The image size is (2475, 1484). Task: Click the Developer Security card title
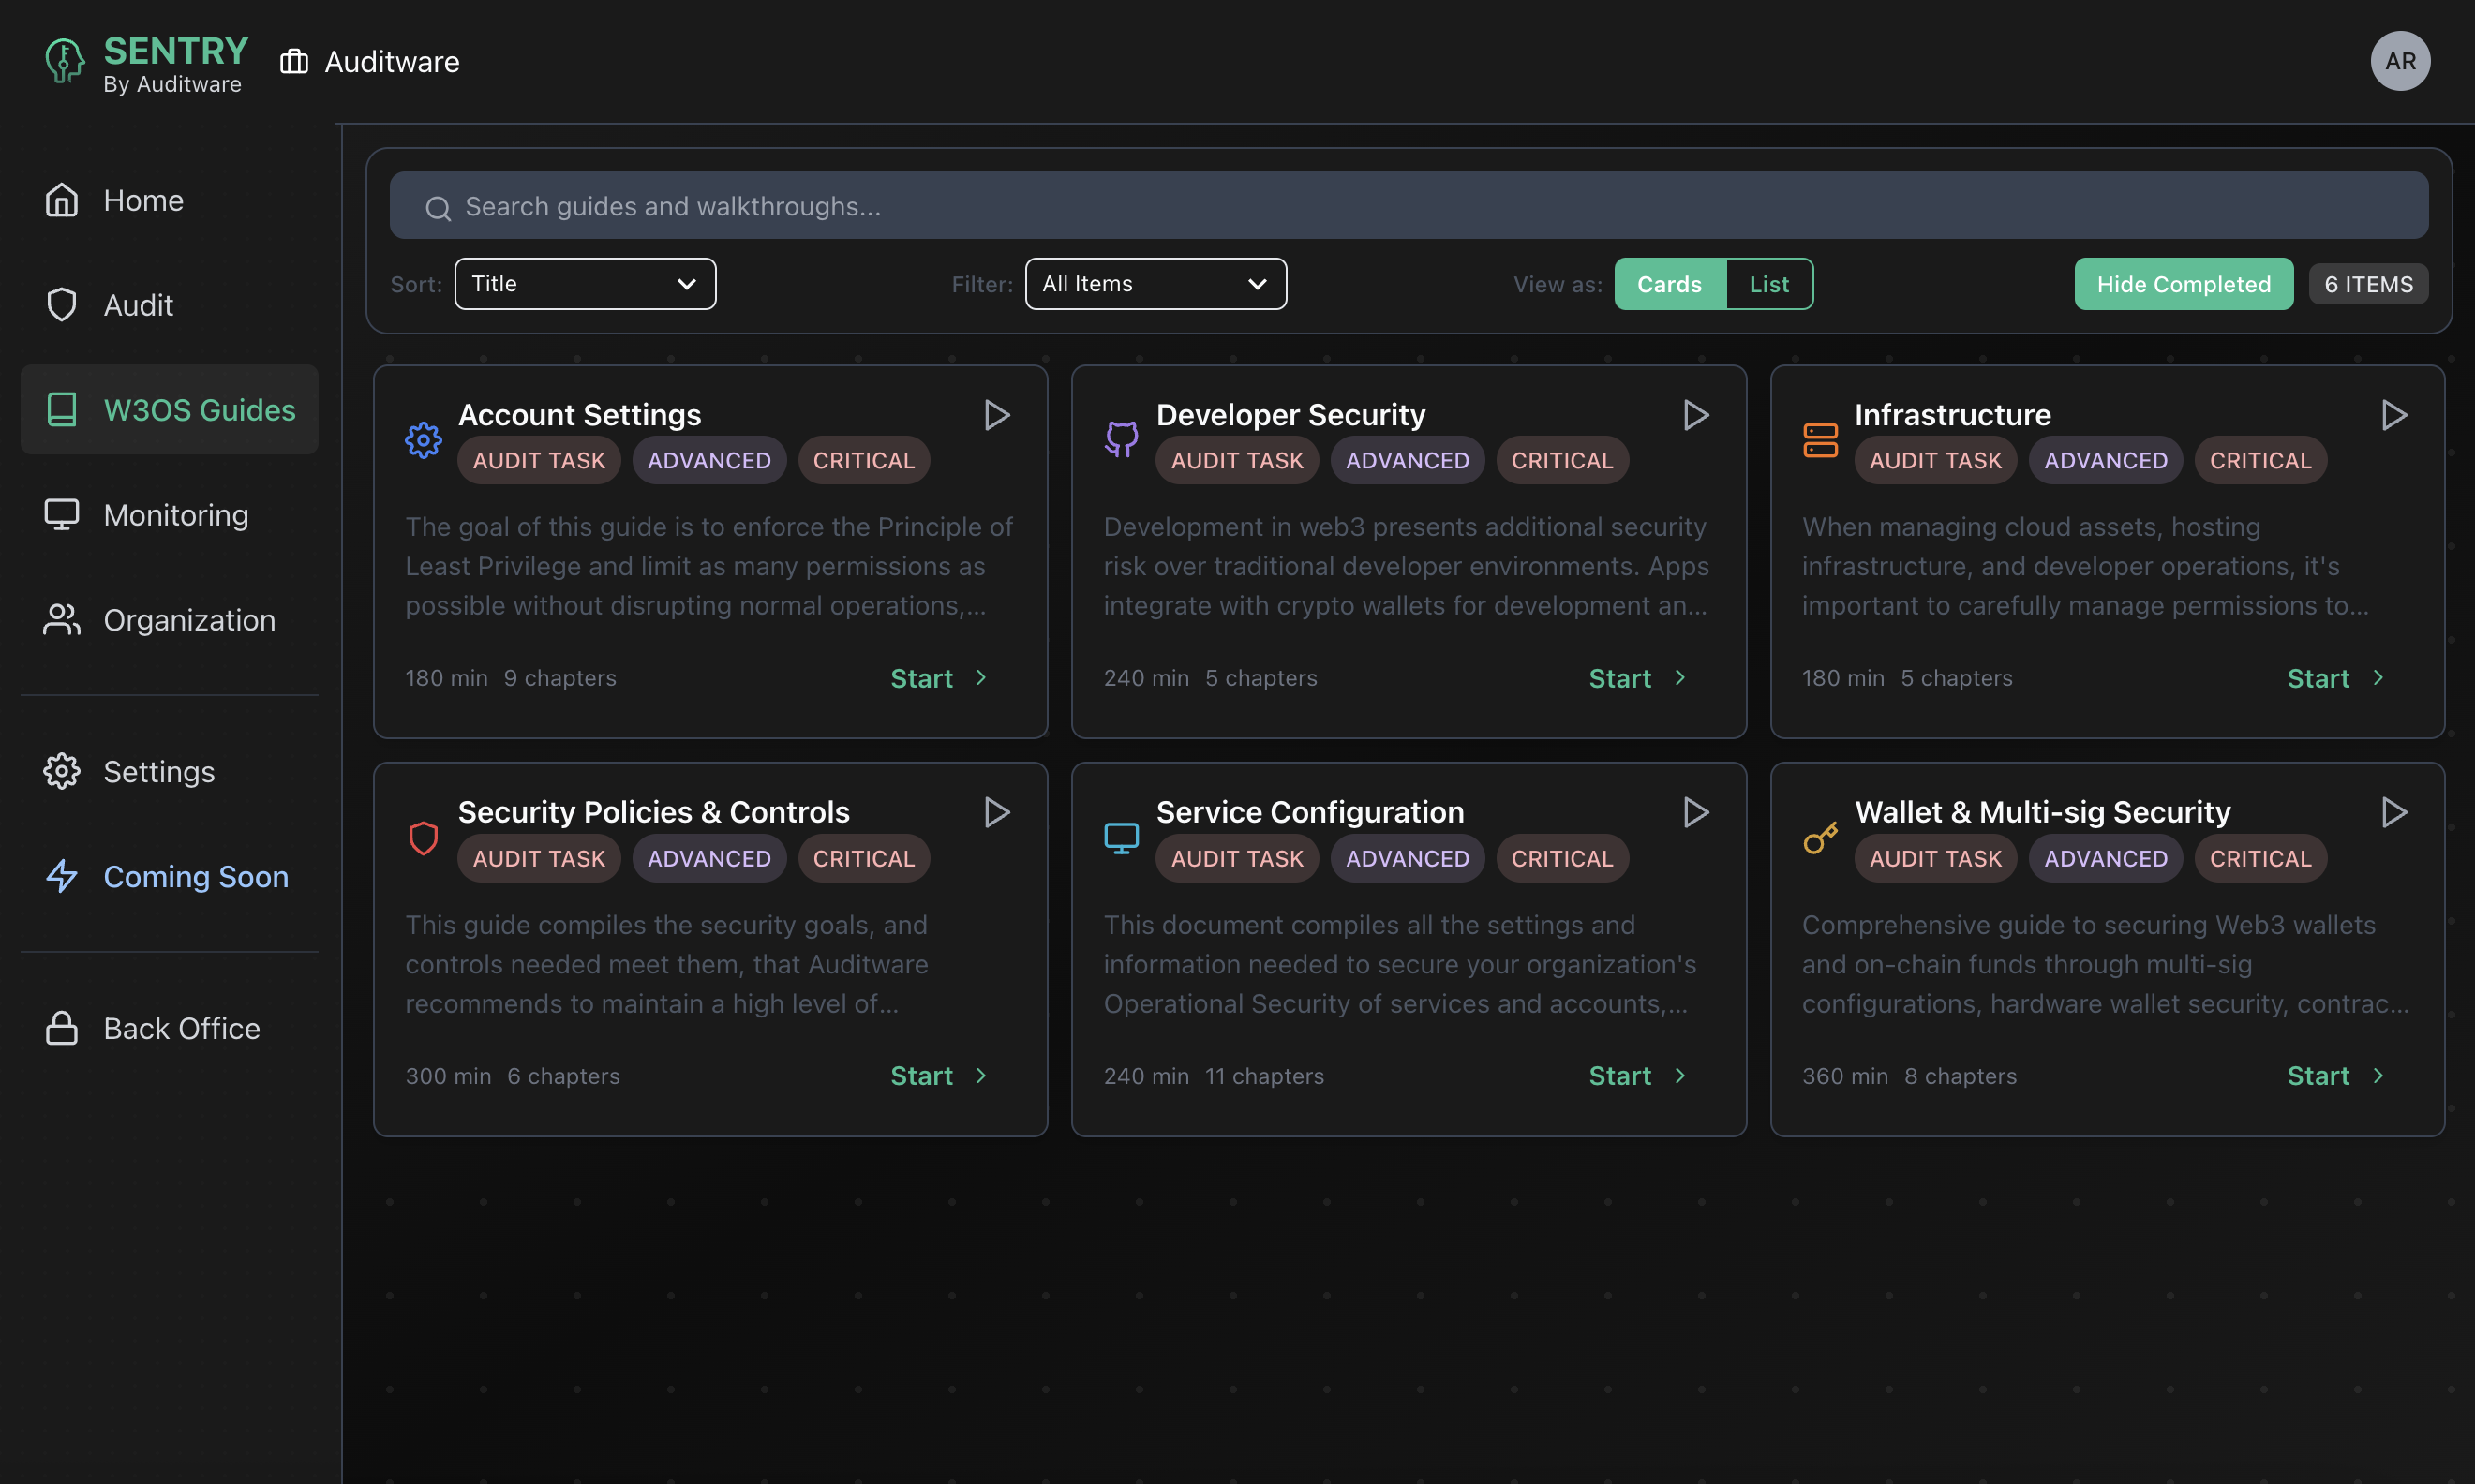(1290, 414)
